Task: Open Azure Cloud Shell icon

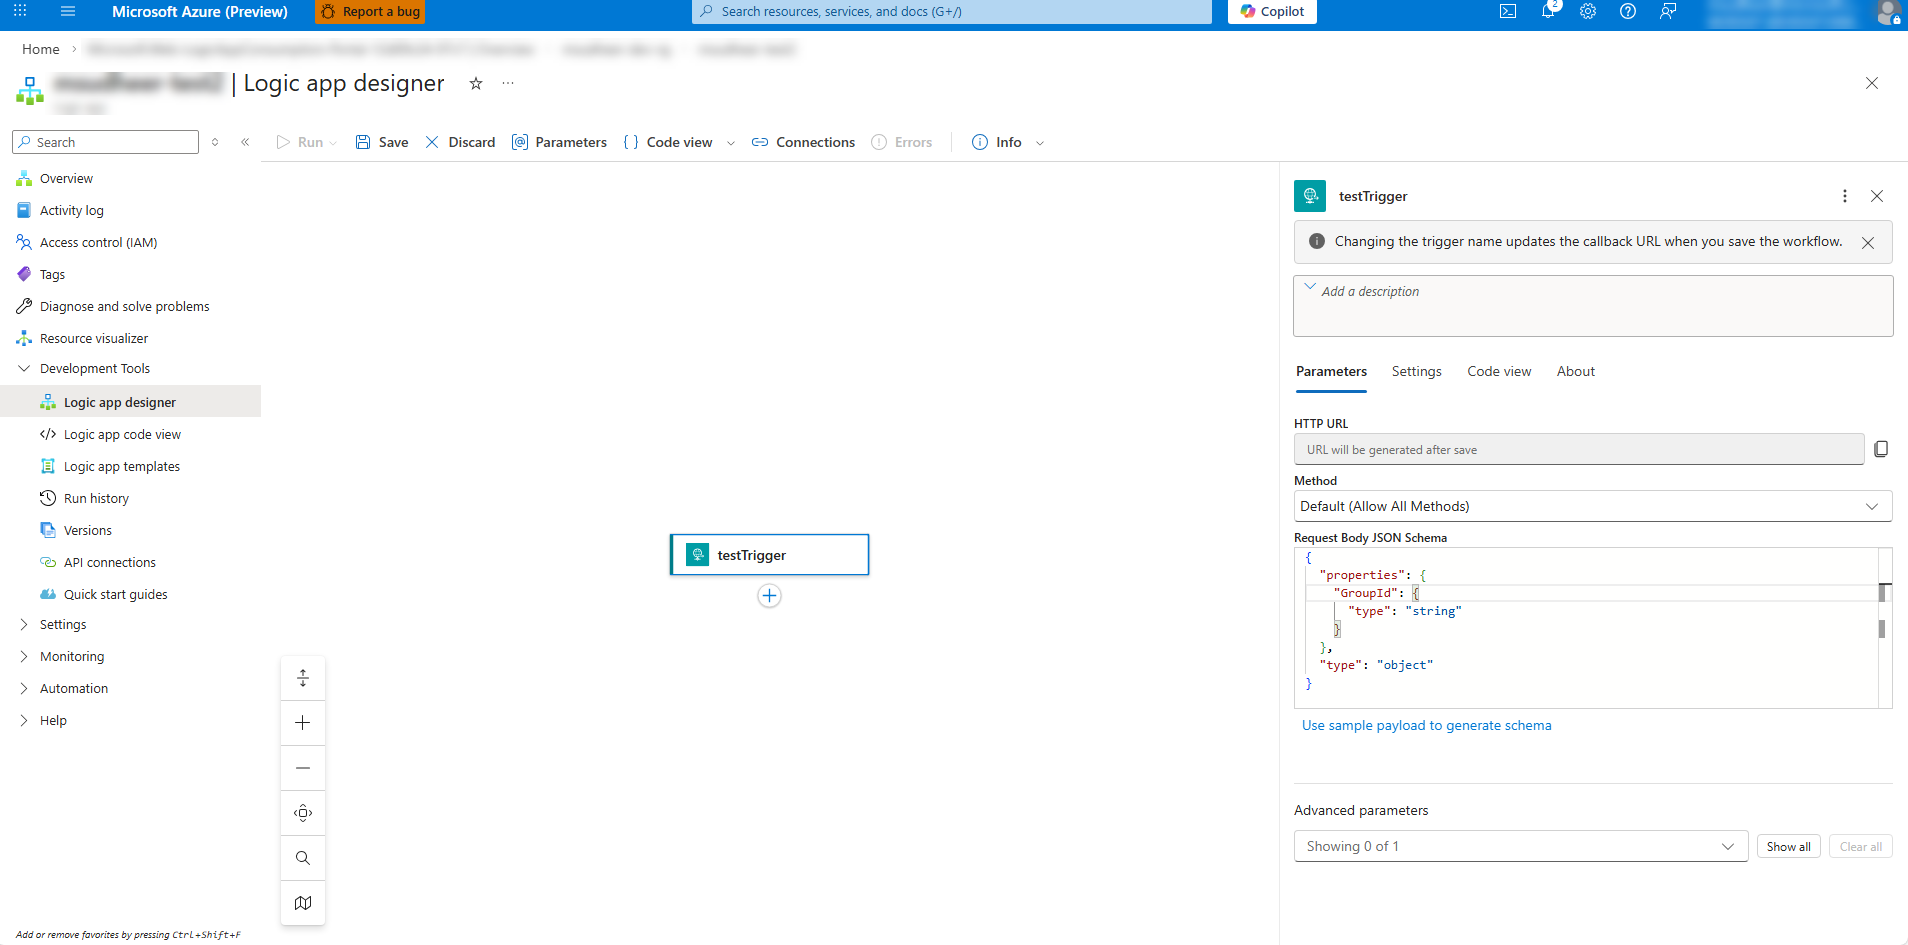Action: click(x=1508, y=12)
